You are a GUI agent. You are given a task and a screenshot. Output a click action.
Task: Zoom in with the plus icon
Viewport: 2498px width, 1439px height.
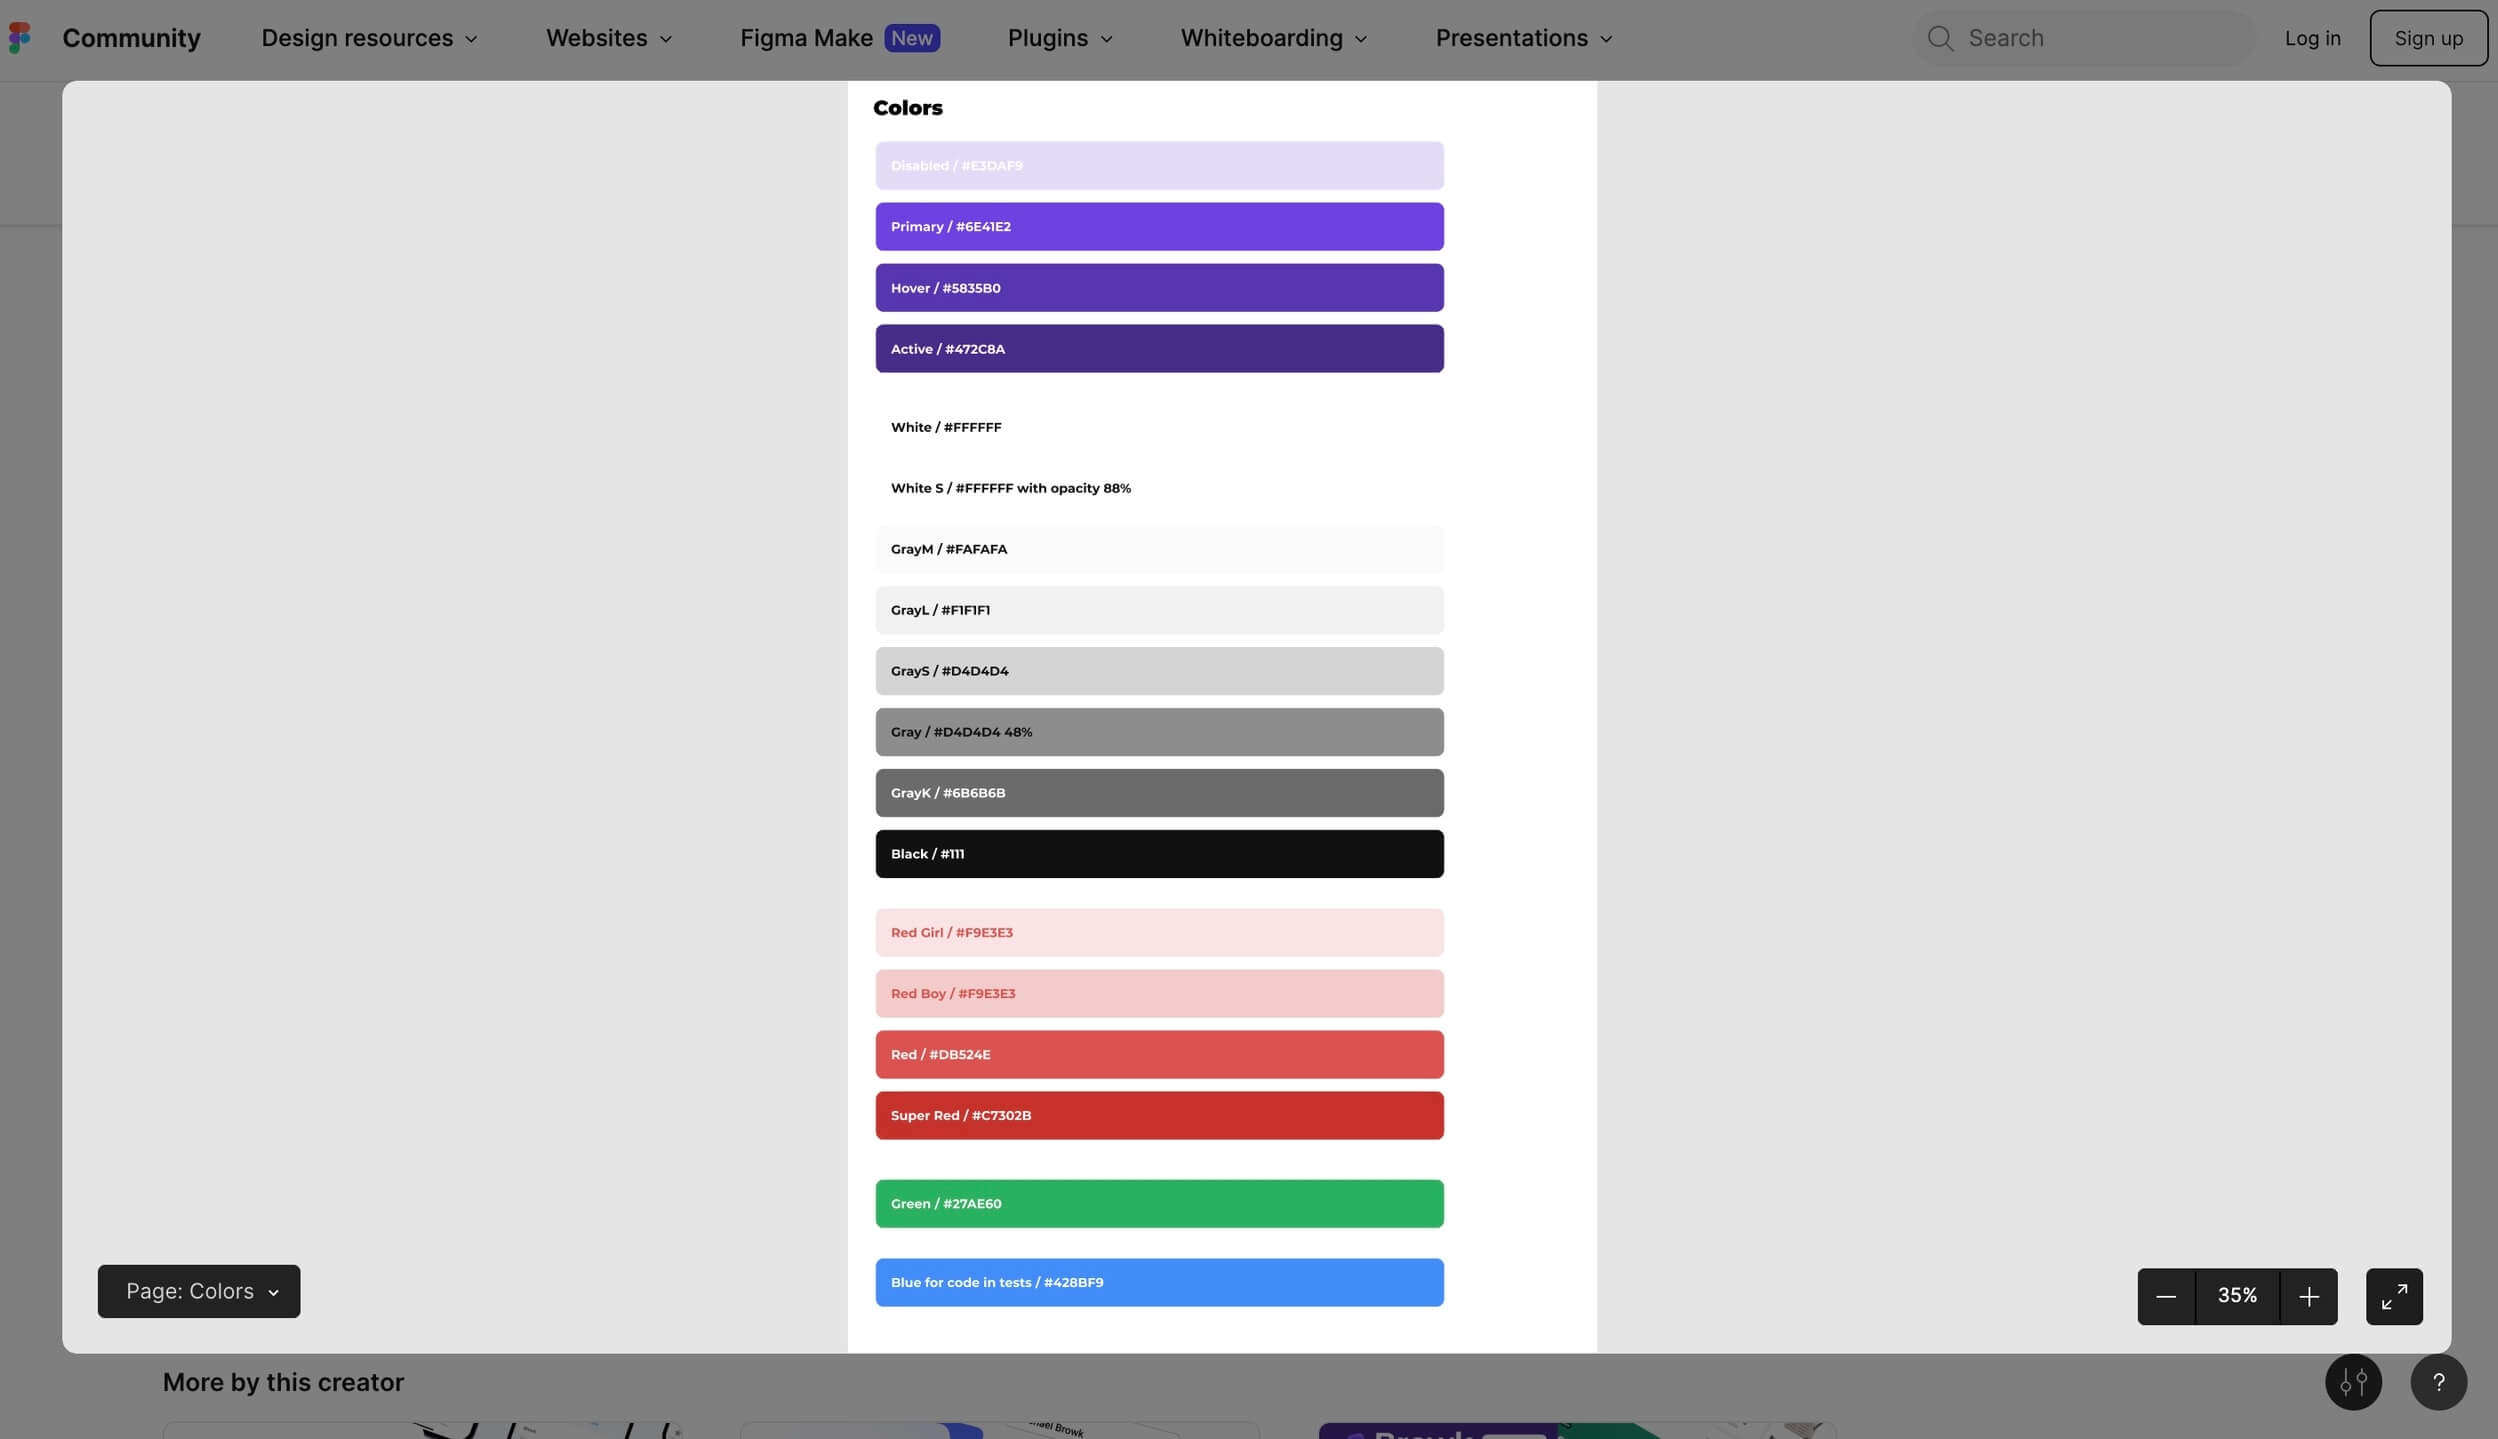tap(2308, 1297)
